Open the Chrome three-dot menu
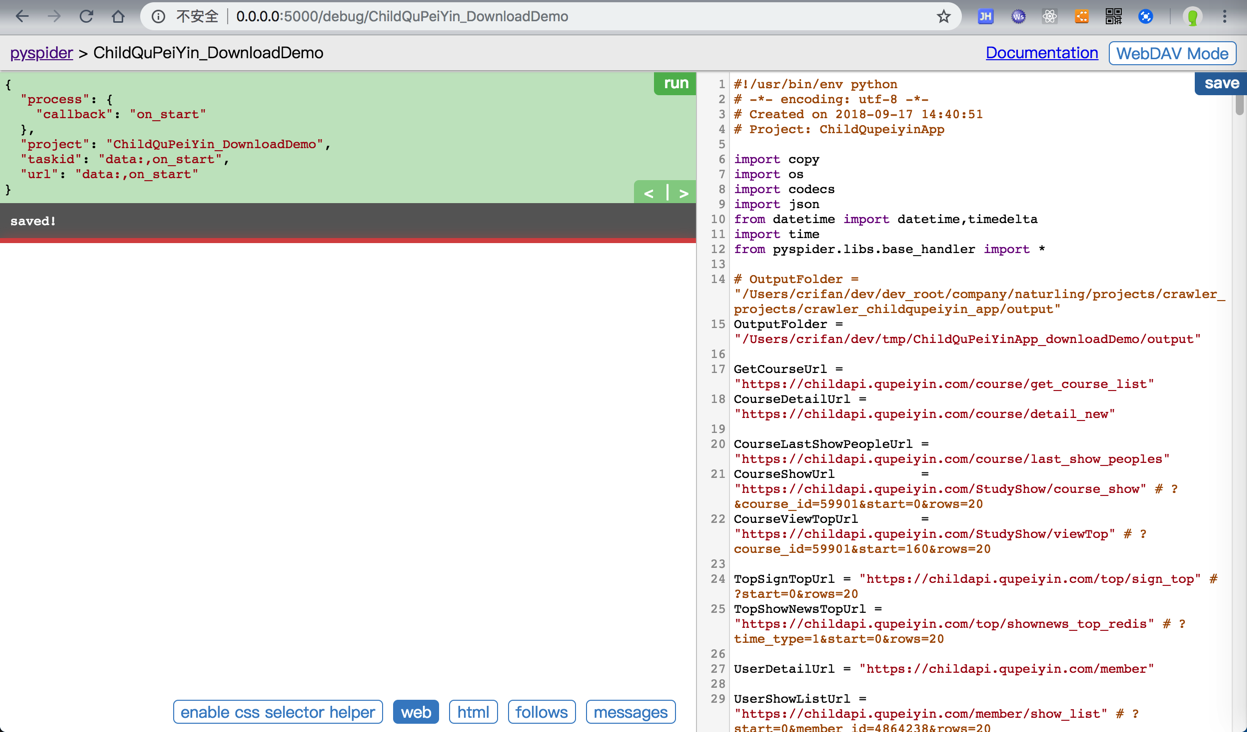Image resolution: width=1247 pixels, height=732 pixels. [x=1224, y=16]
